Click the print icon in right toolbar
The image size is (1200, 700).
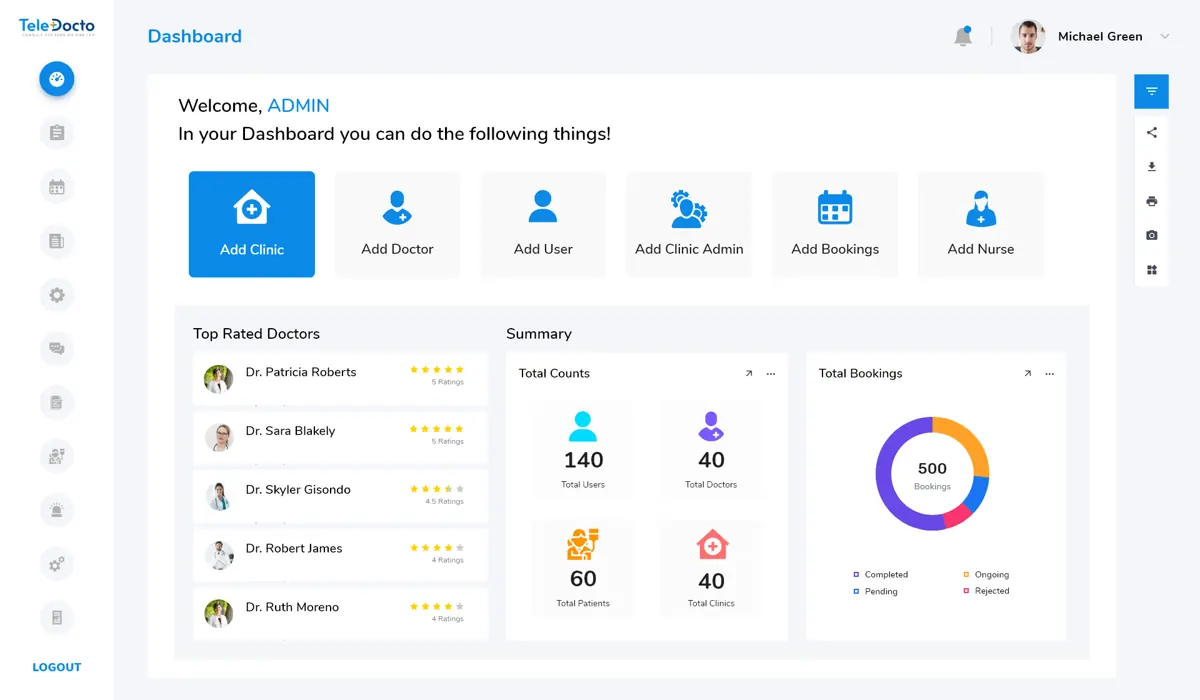1152,201
